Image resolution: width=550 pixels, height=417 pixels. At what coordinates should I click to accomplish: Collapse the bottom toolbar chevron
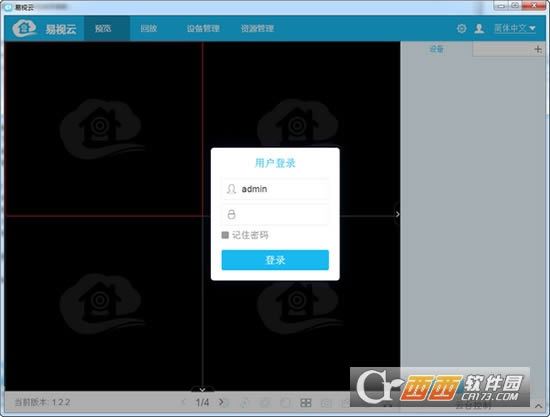(x=202, y=390)
